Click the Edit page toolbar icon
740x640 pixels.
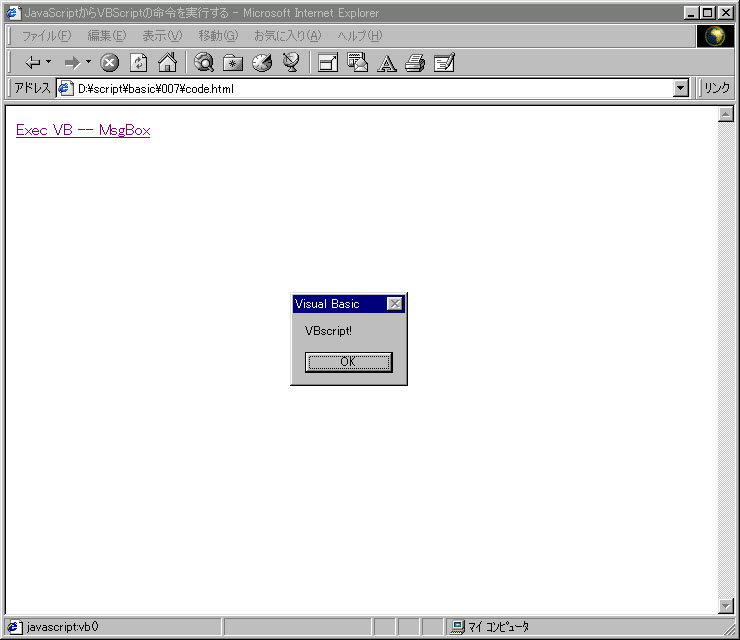[x=444, y=62]
